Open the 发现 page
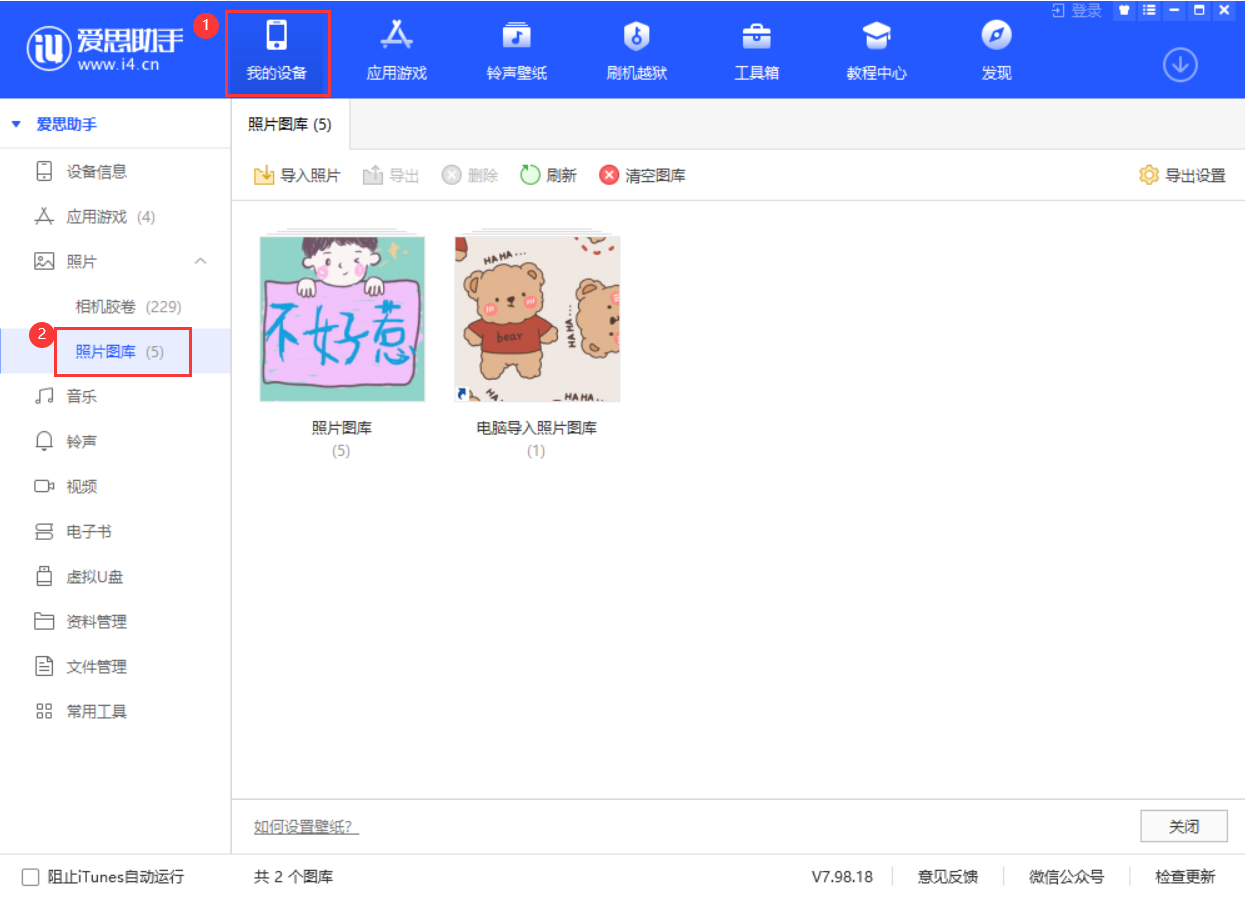Viewport: 1245px width, 898px height. (x=996, y=50)
